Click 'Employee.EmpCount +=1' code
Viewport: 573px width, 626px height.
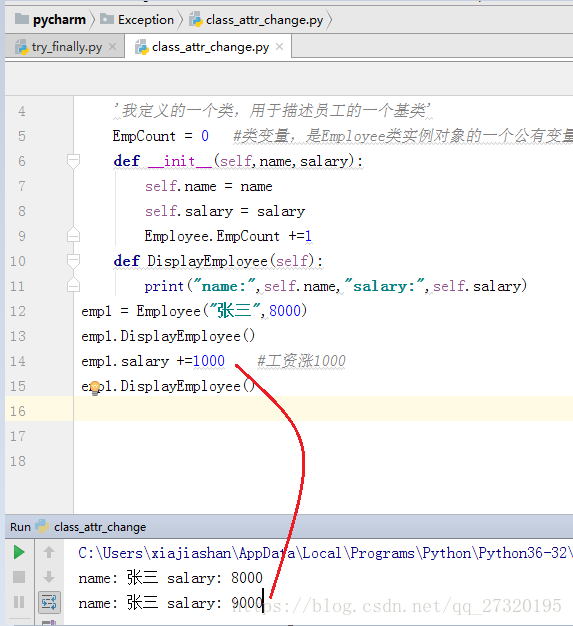tap(228, 236)
